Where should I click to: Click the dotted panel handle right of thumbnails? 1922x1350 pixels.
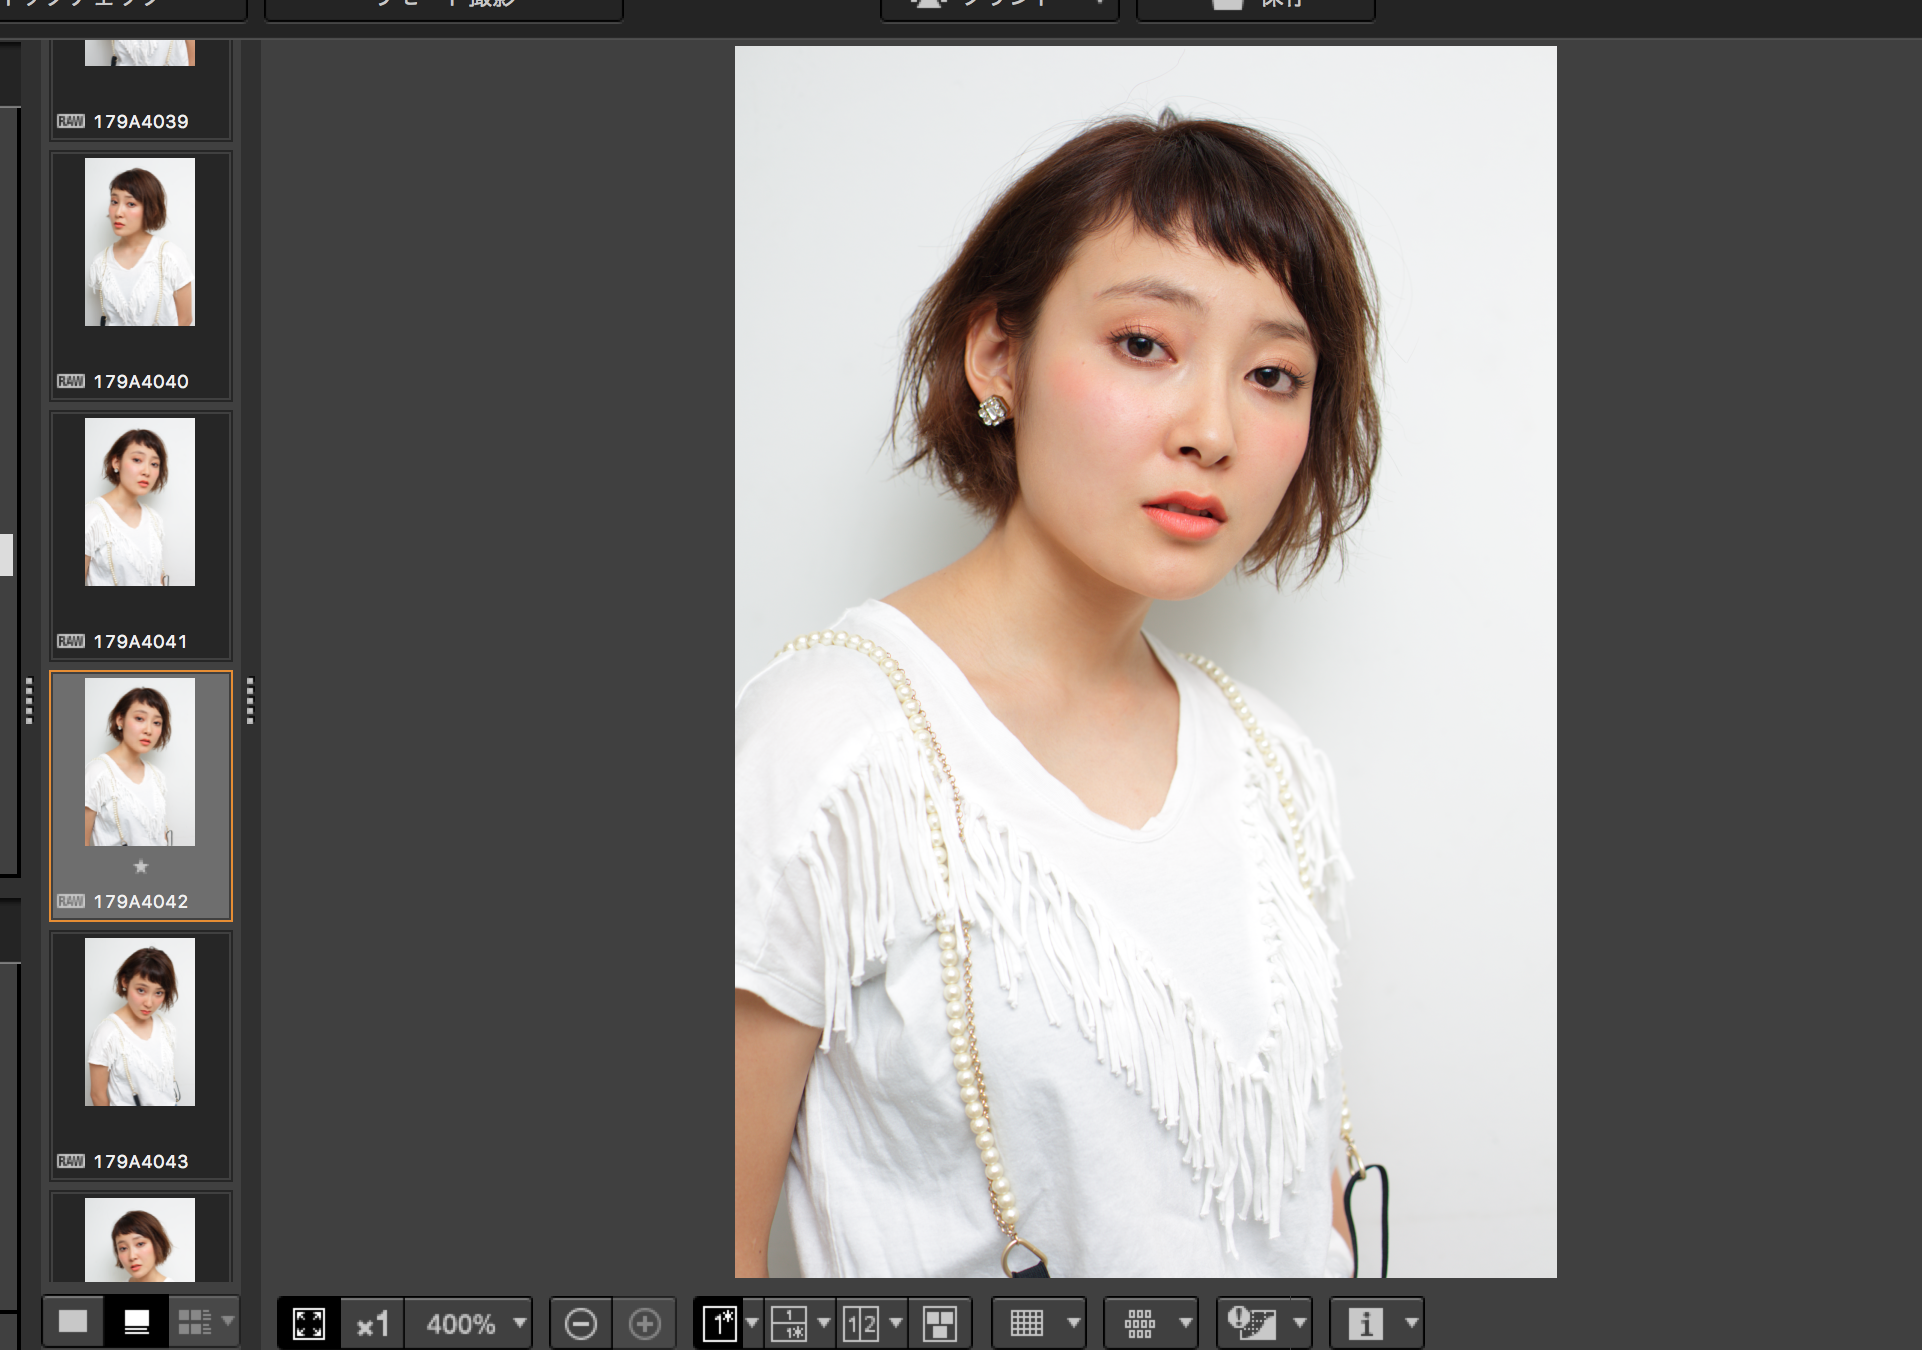pos(250,700)
